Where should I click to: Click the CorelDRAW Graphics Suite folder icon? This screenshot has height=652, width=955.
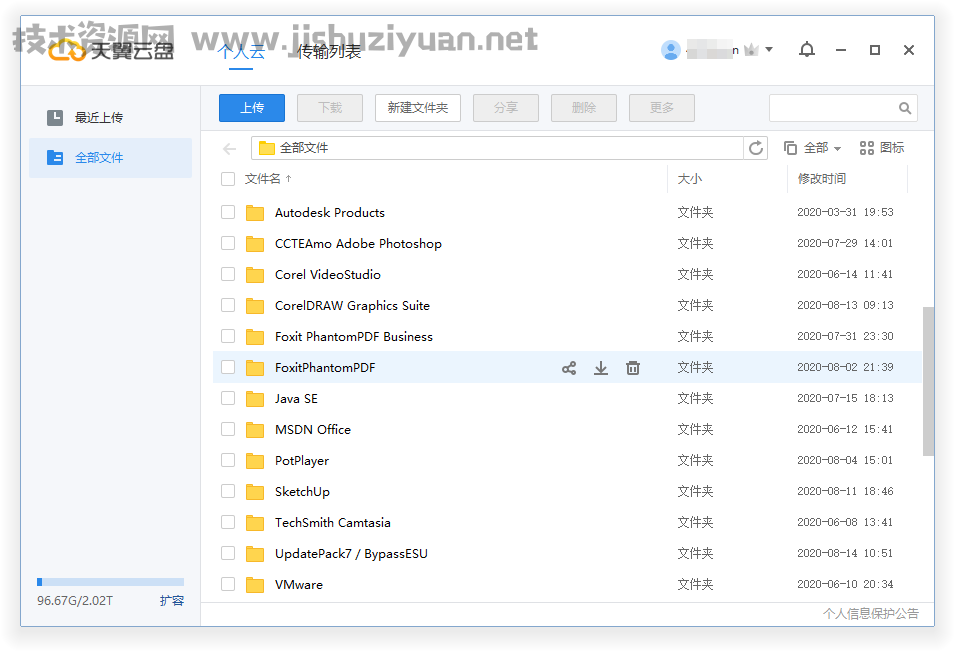[x=255, y=306]
